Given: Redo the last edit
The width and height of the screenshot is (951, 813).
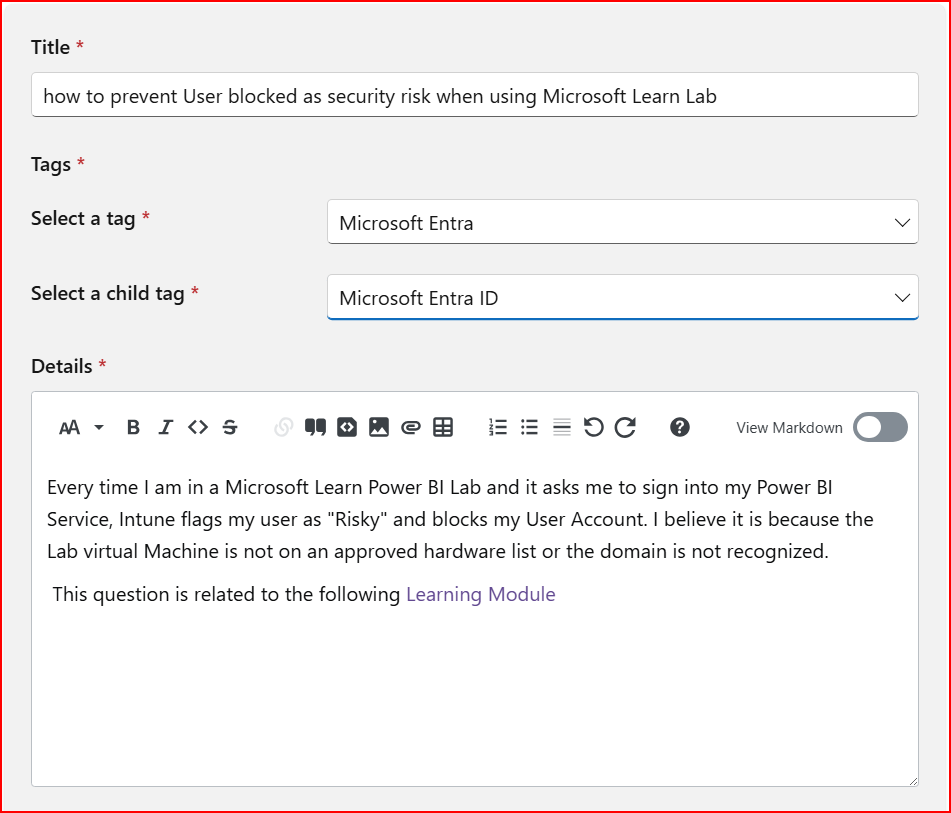Looking at the screenshot, I should click(x=625, y=428).
